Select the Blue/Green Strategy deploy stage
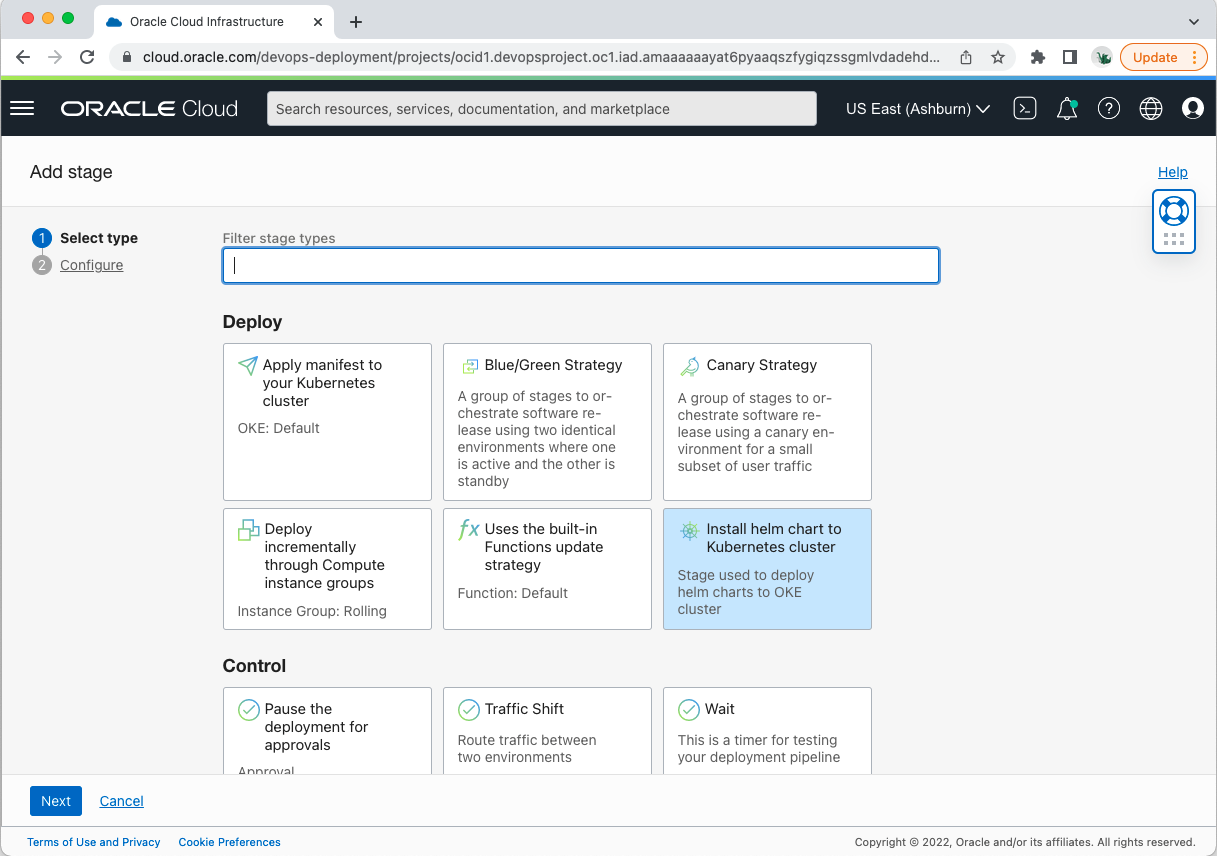1217x856 pixels. pyautogui.click(x=547, y=421)
